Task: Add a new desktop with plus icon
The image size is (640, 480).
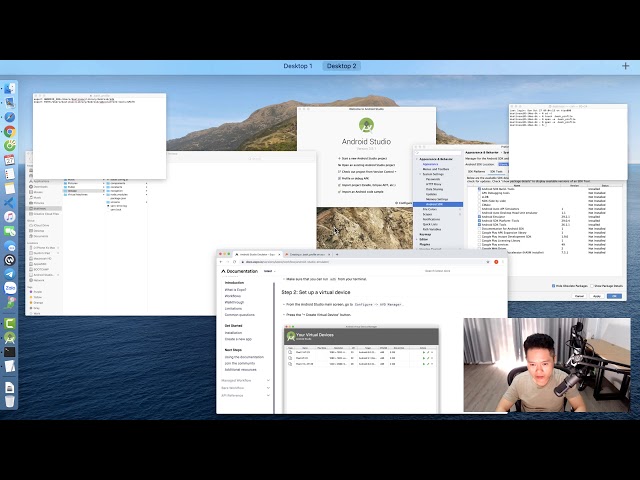Action: pos(626,66)
